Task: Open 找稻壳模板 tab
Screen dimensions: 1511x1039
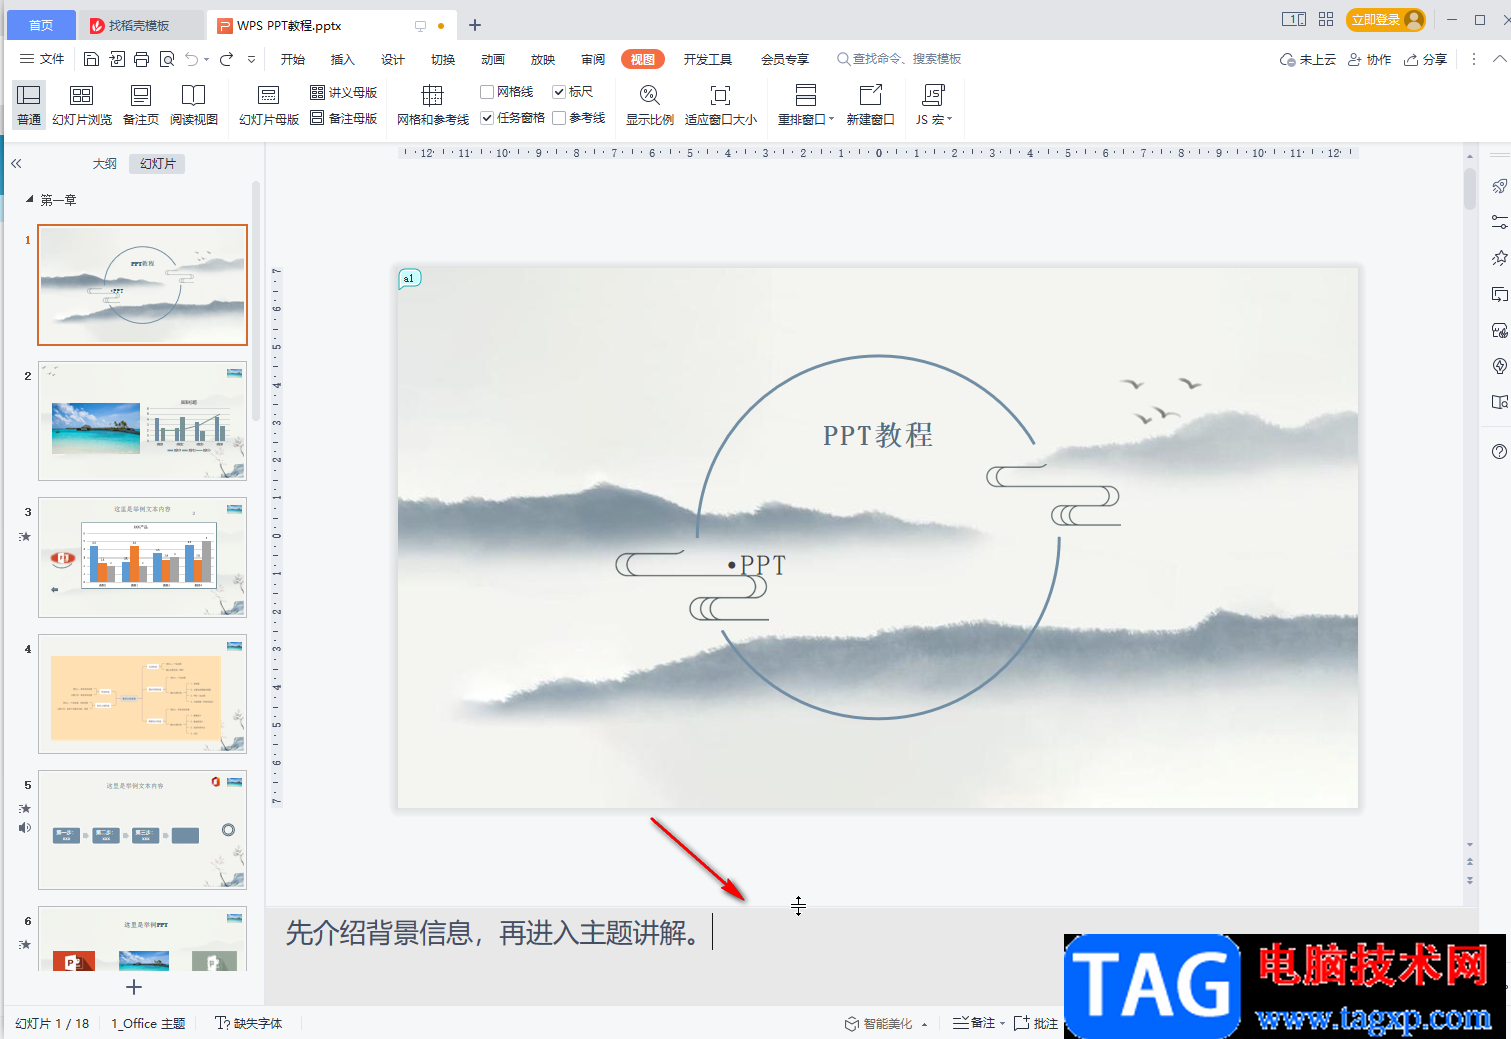Action: 140,25
